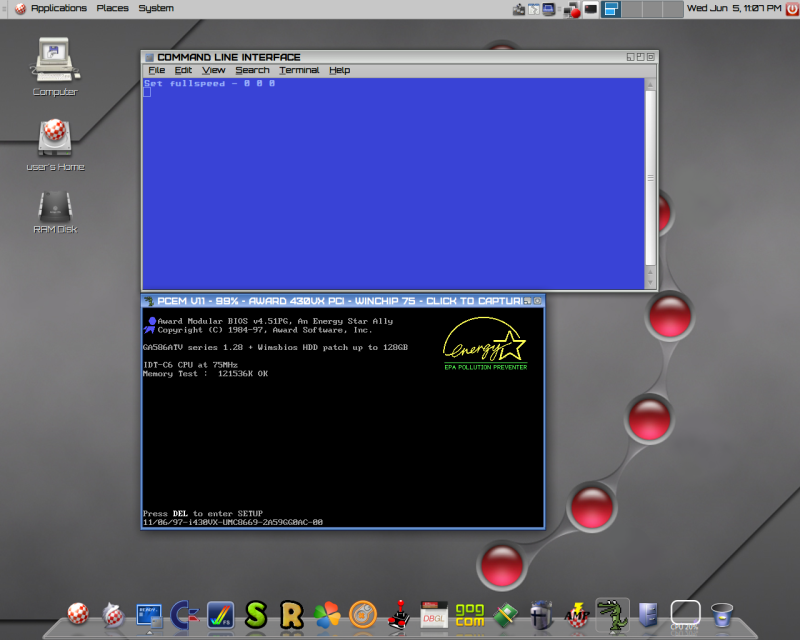Image resolution: width=800 pixels, height=640 pixels.
Task: Launch the colorful four-petal dock icon
Action: (327, 614)
